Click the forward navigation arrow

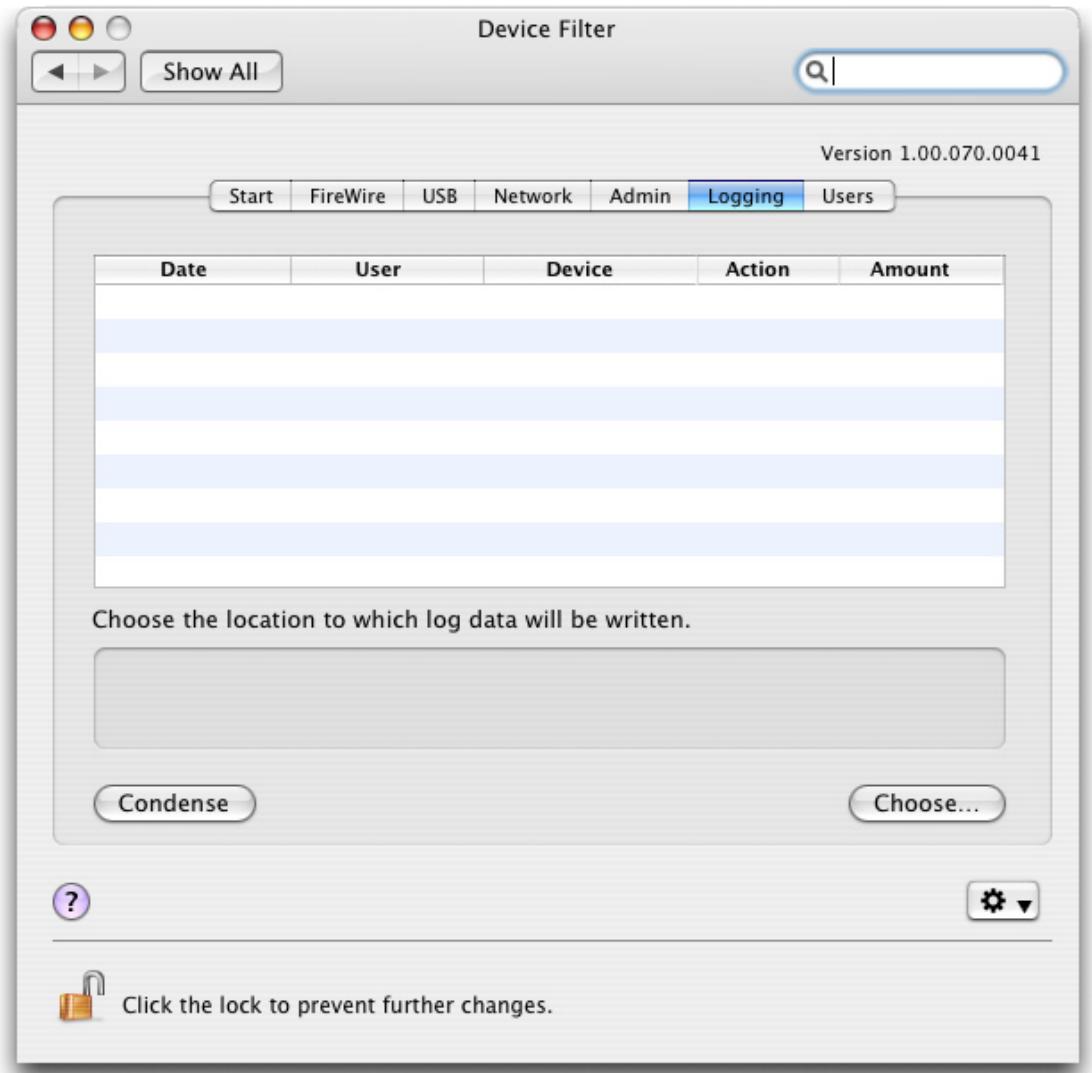102,71
